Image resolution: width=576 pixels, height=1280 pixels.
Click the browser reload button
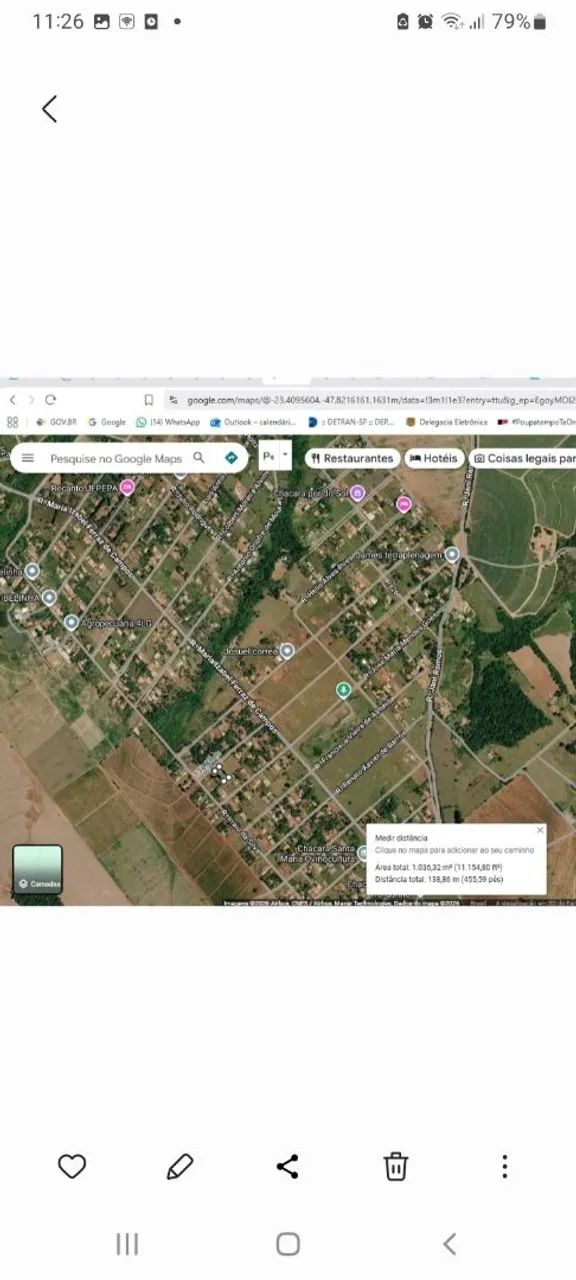click(50, 400)
